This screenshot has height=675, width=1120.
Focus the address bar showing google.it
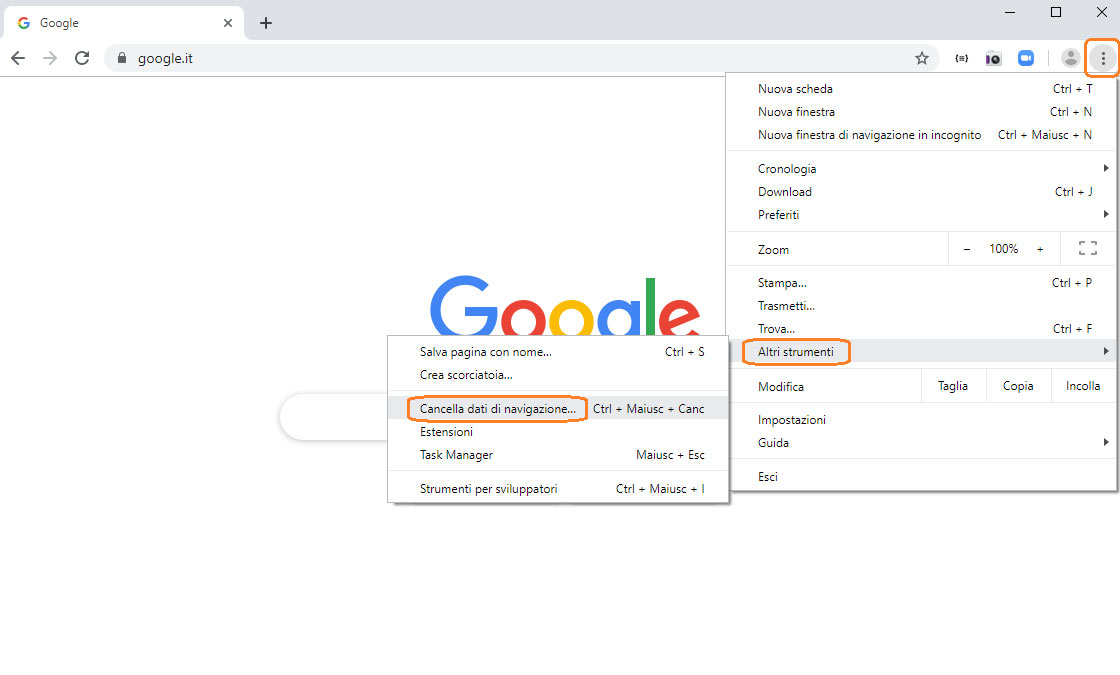click(521, 58)
